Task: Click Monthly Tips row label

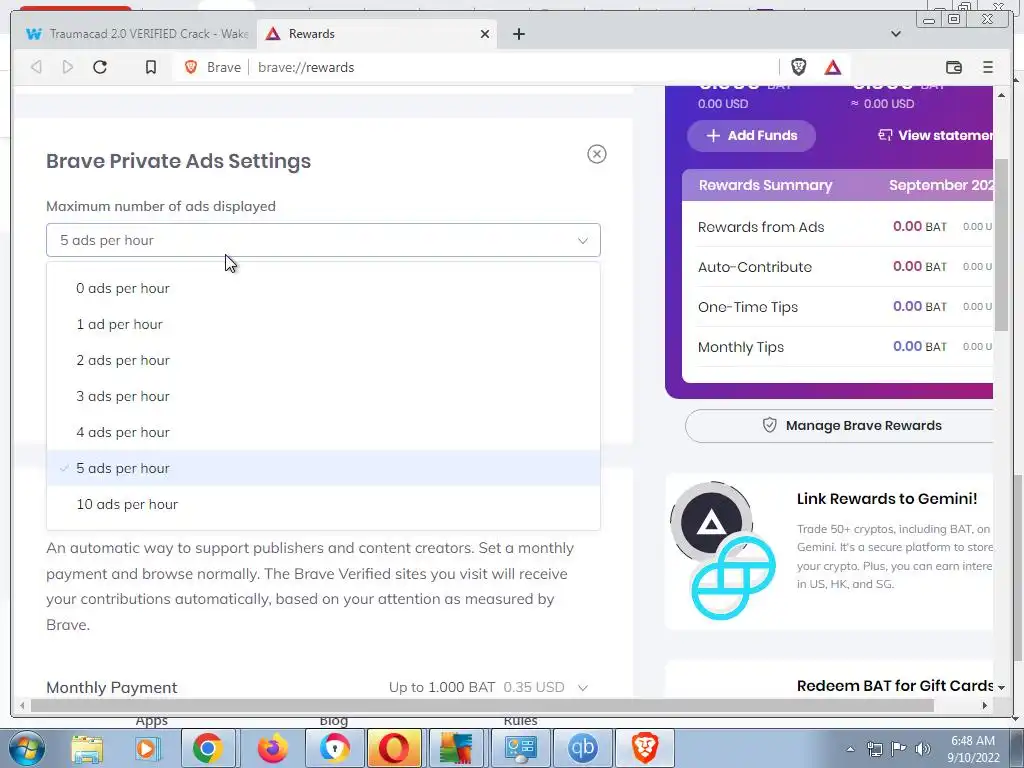Action: coord(741,347)
